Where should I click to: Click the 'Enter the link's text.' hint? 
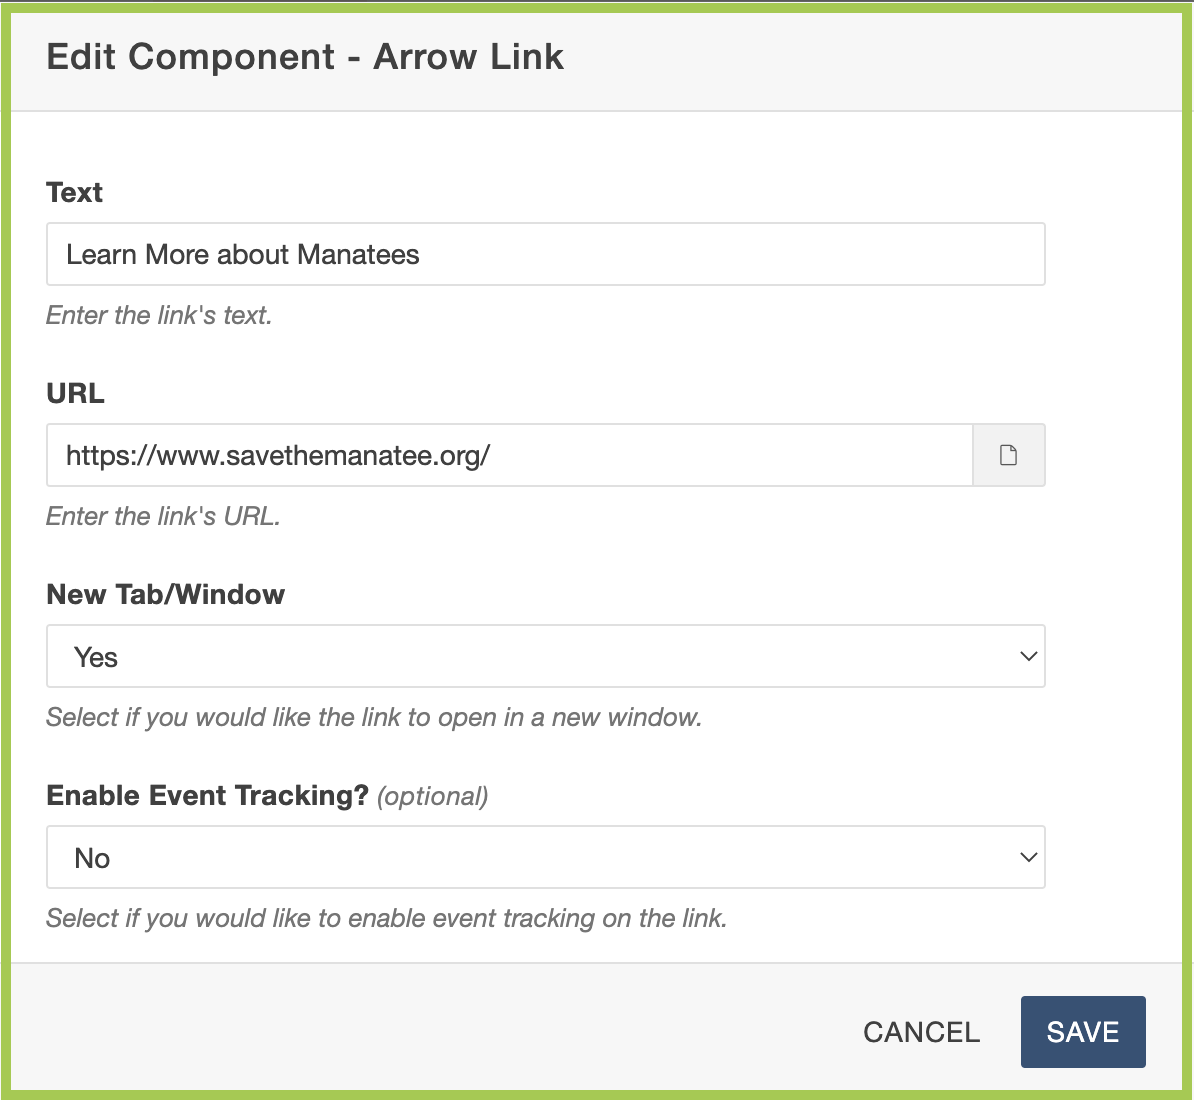(159, 316)
